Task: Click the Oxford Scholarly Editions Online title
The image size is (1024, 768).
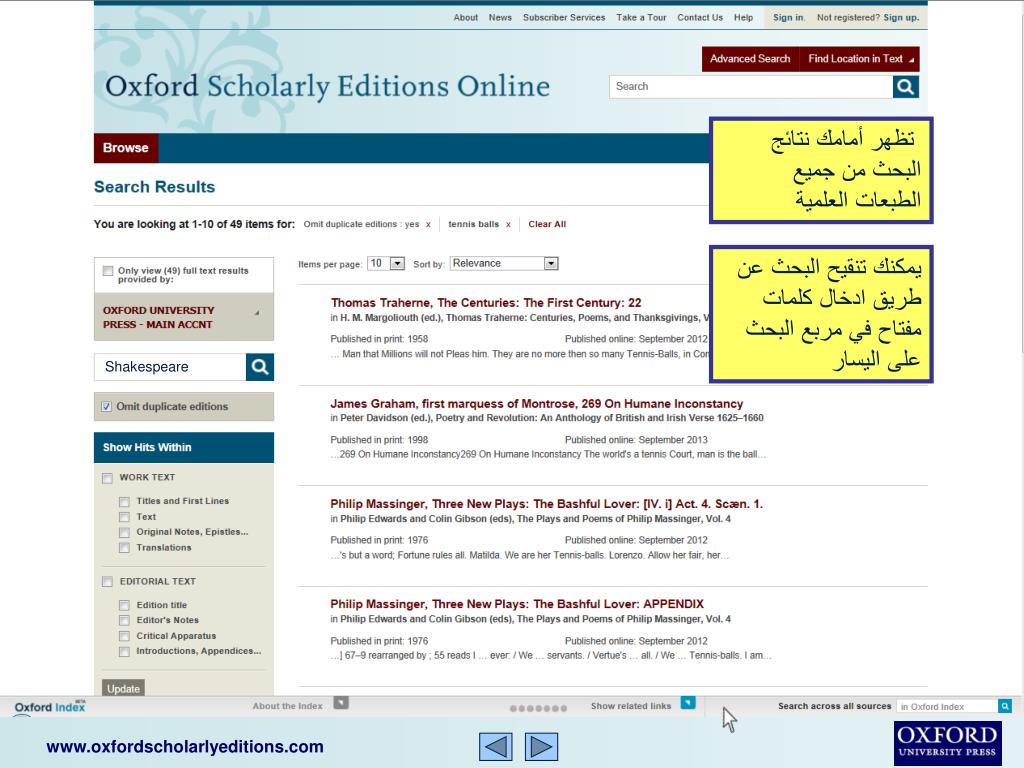Action: [327, 87]
